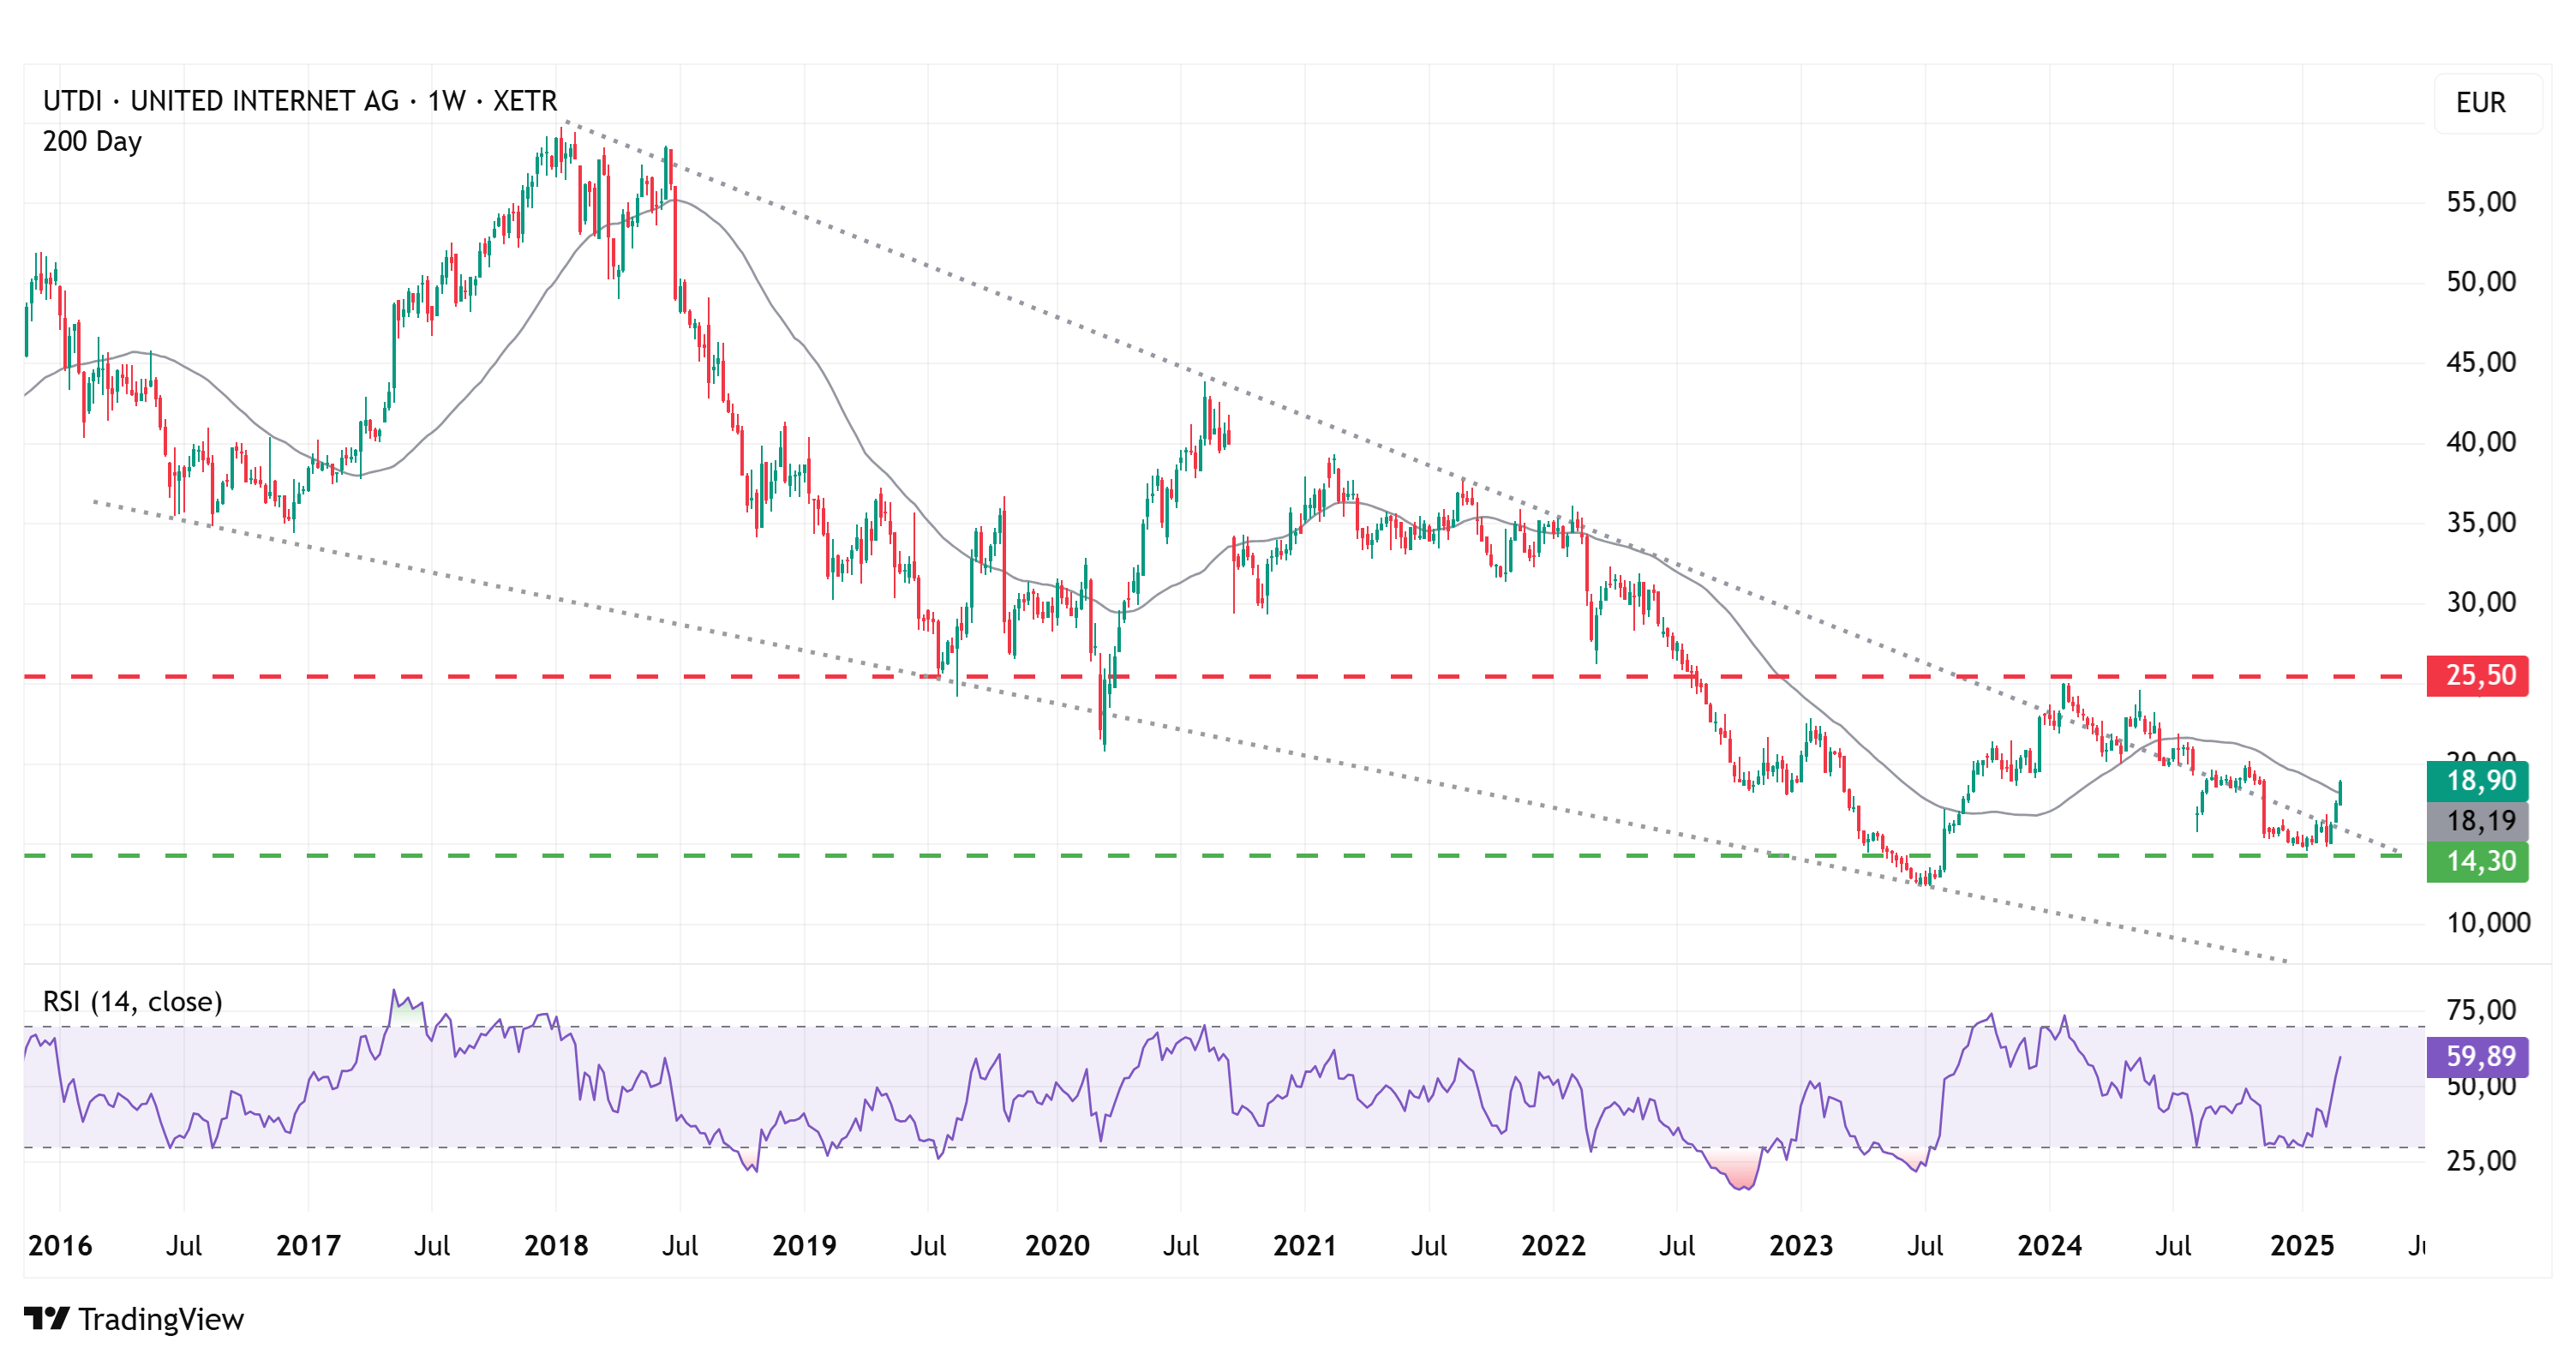Click the 2021 time axis label
The height and width of the screenshot is (1360, 2576).
(x=1304, y=1245)
